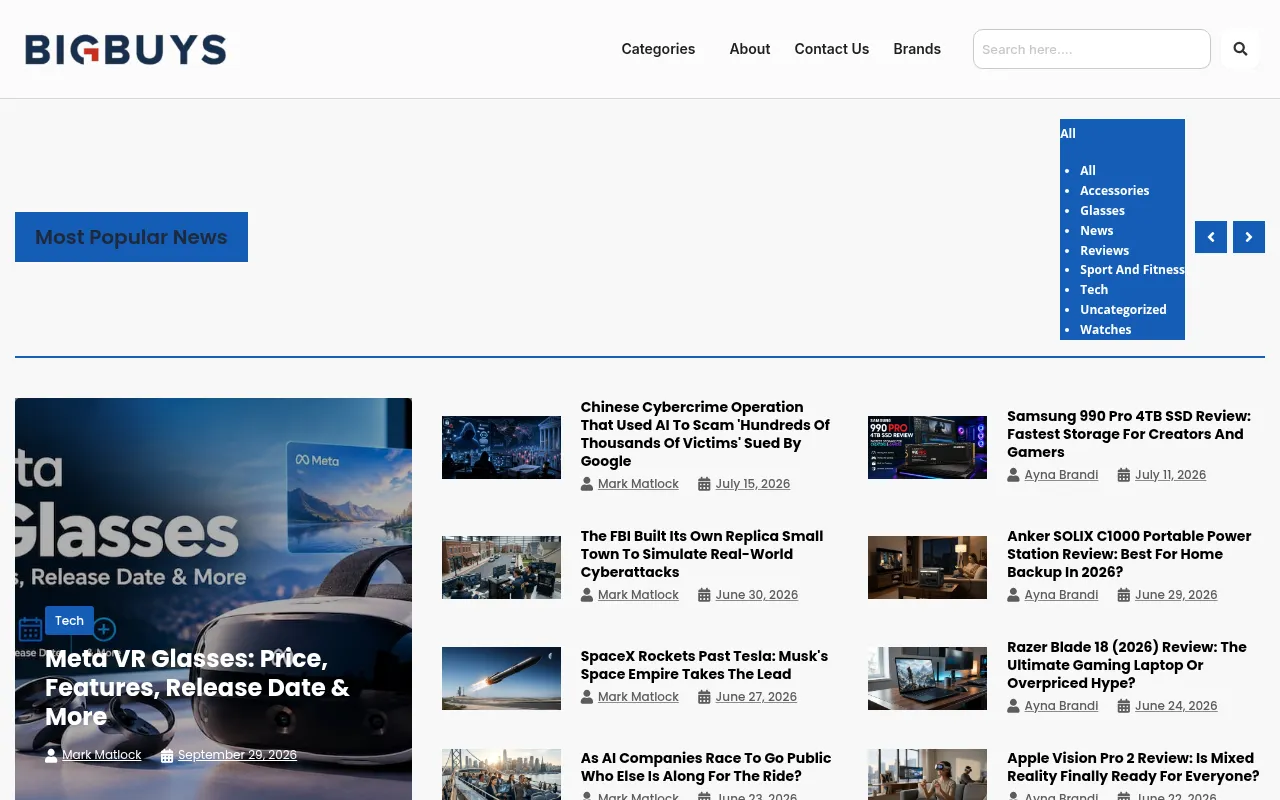Open Meta VR Glasses featured article title
The height and width of the screenshot is (800, 1280).
tap(197, 688)
